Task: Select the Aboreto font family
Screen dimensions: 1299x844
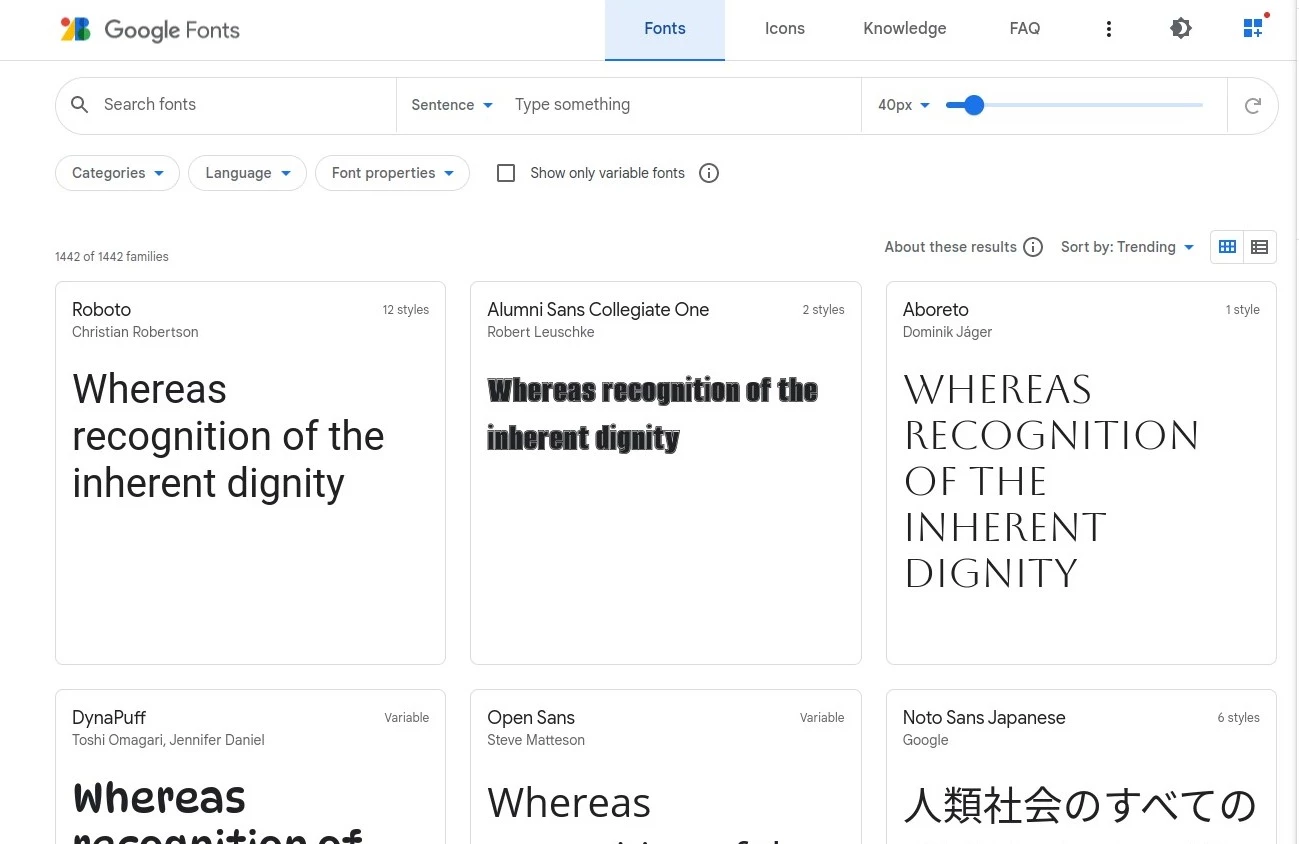Action: [x=1080, y=470]
